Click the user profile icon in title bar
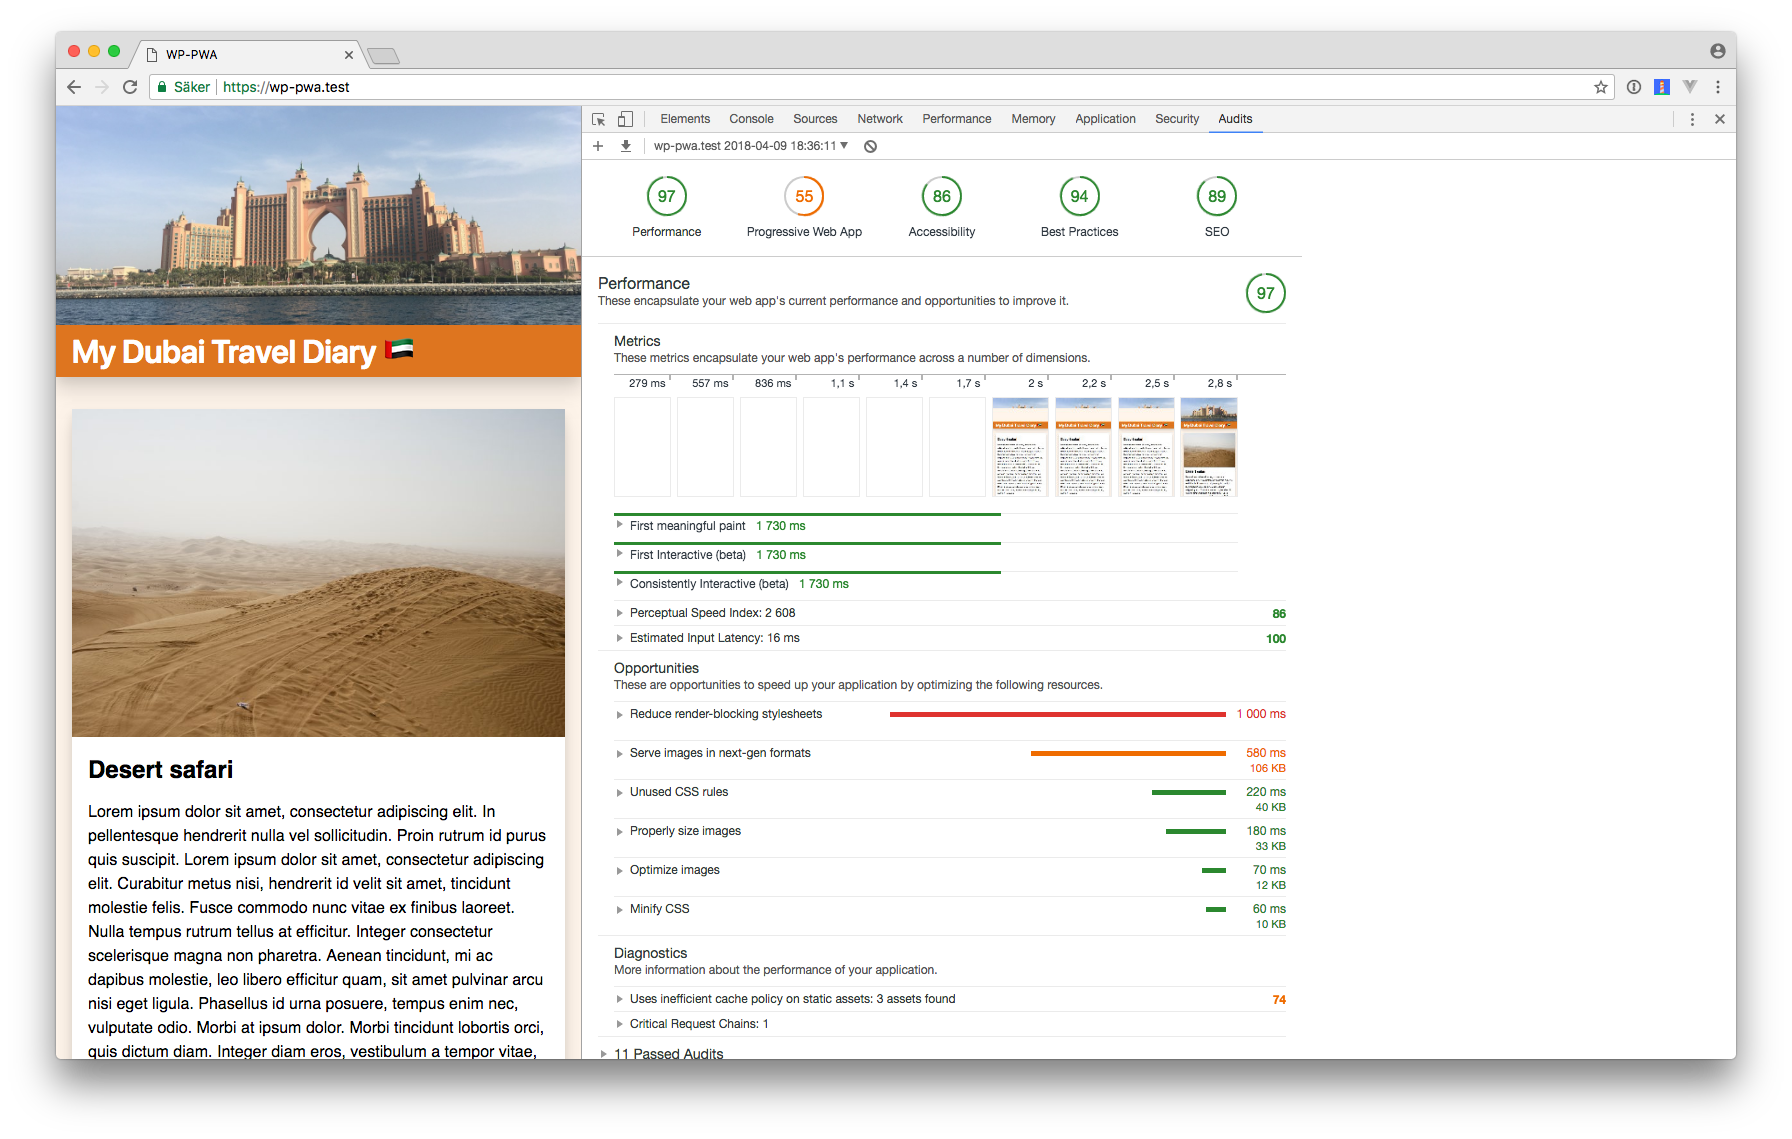 point(1717,51)
